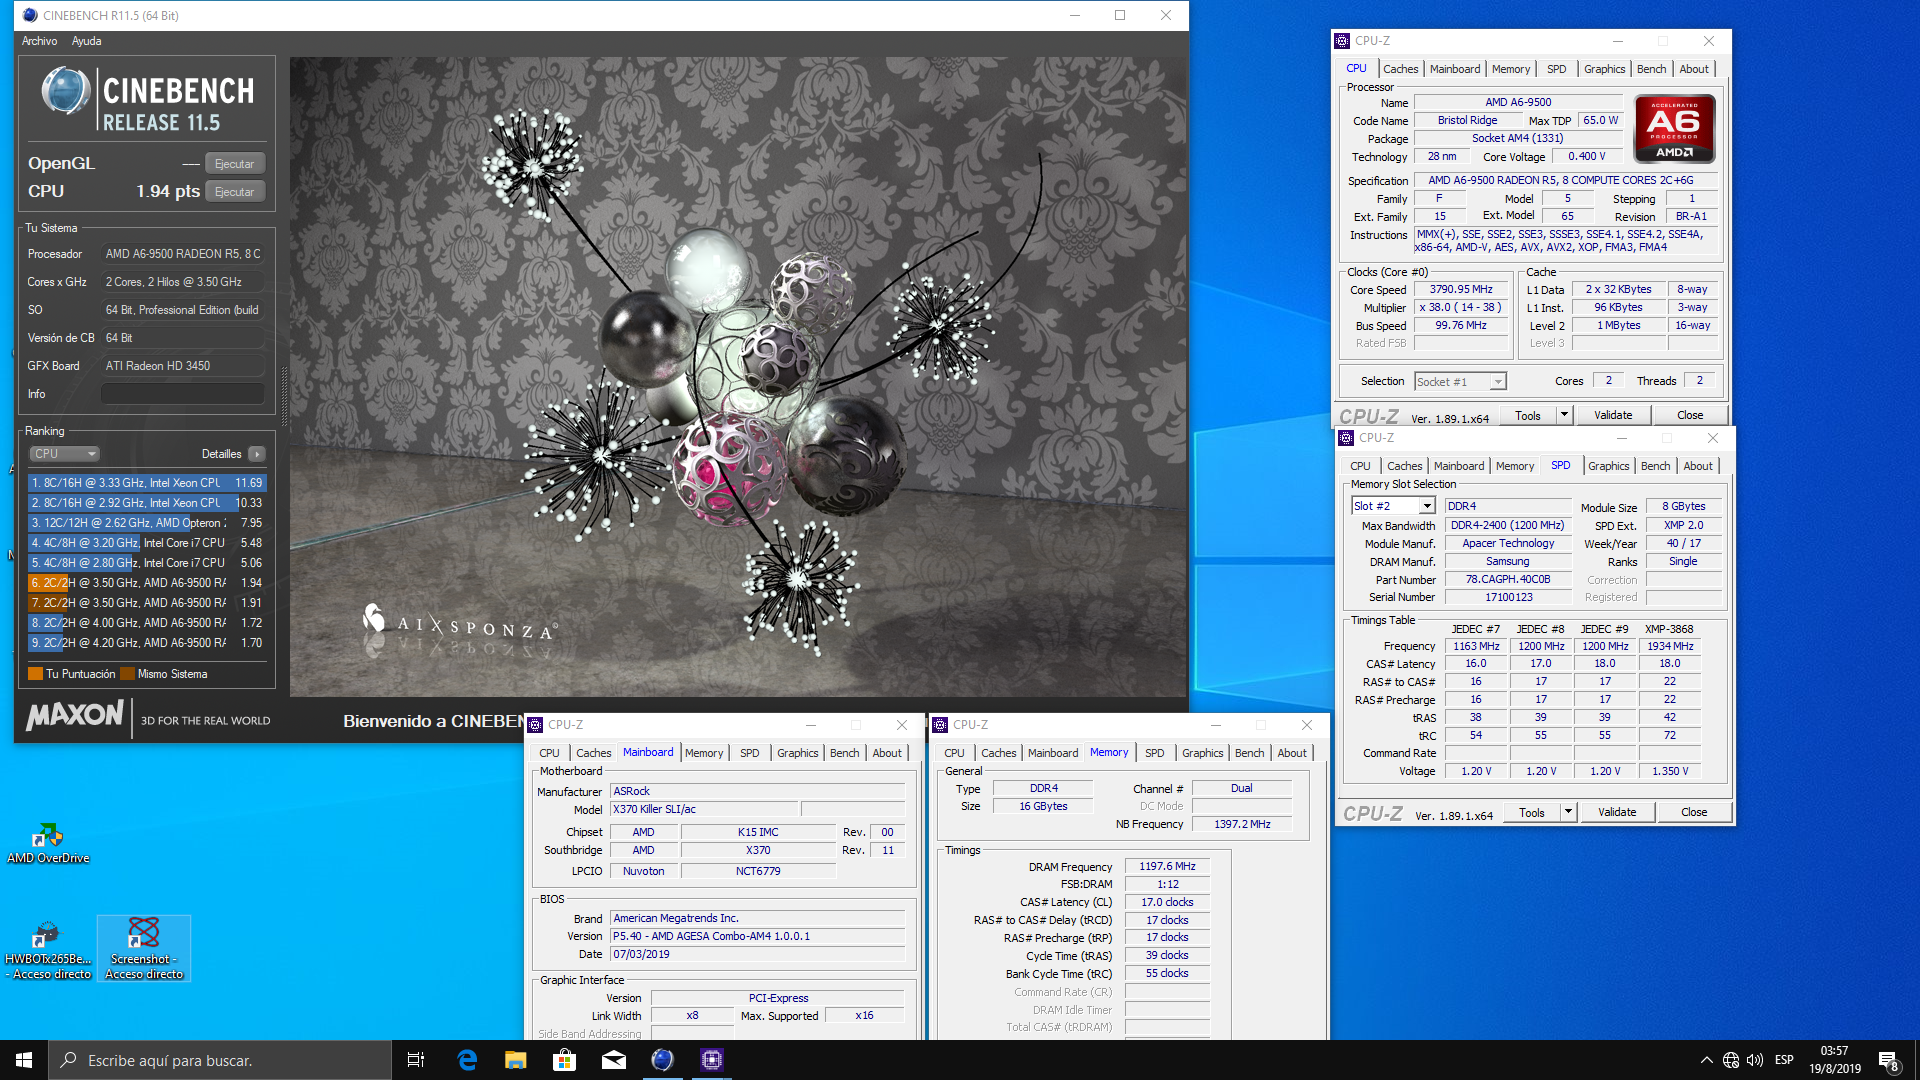Viewport: 1920px width, 1080px height.
Task: Open the Windows Start menu
Action: (24, 1060)
